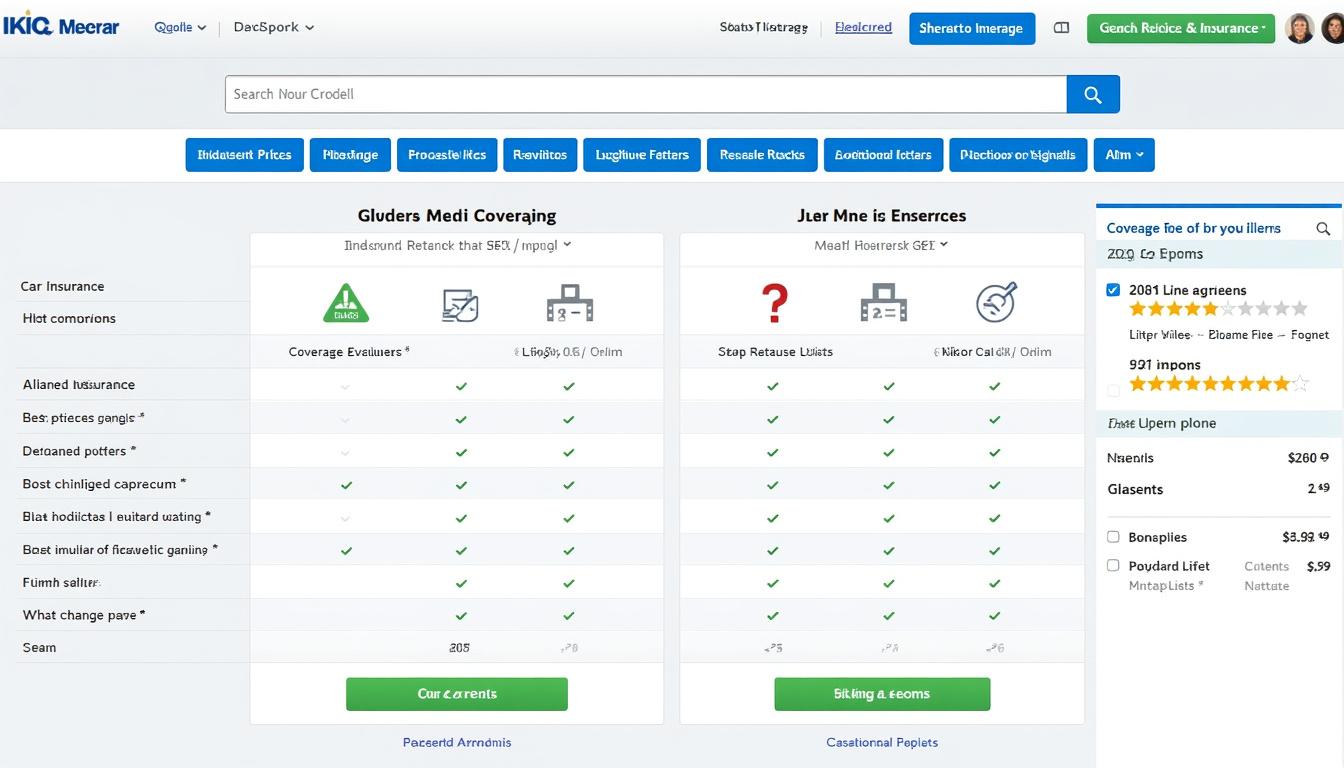The width and height of the screenshot is (1344, 768).
Task: Click the Deroaned potfers row label
Action: [79, 451]
